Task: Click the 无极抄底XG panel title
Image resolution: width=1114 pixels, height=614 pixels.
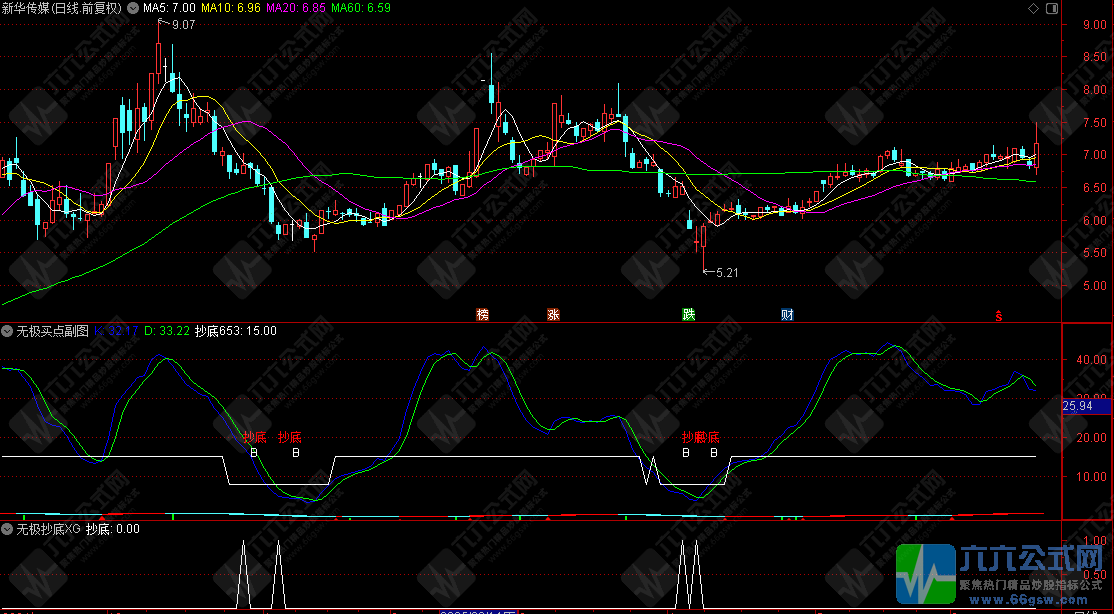Action: point(47,529)
